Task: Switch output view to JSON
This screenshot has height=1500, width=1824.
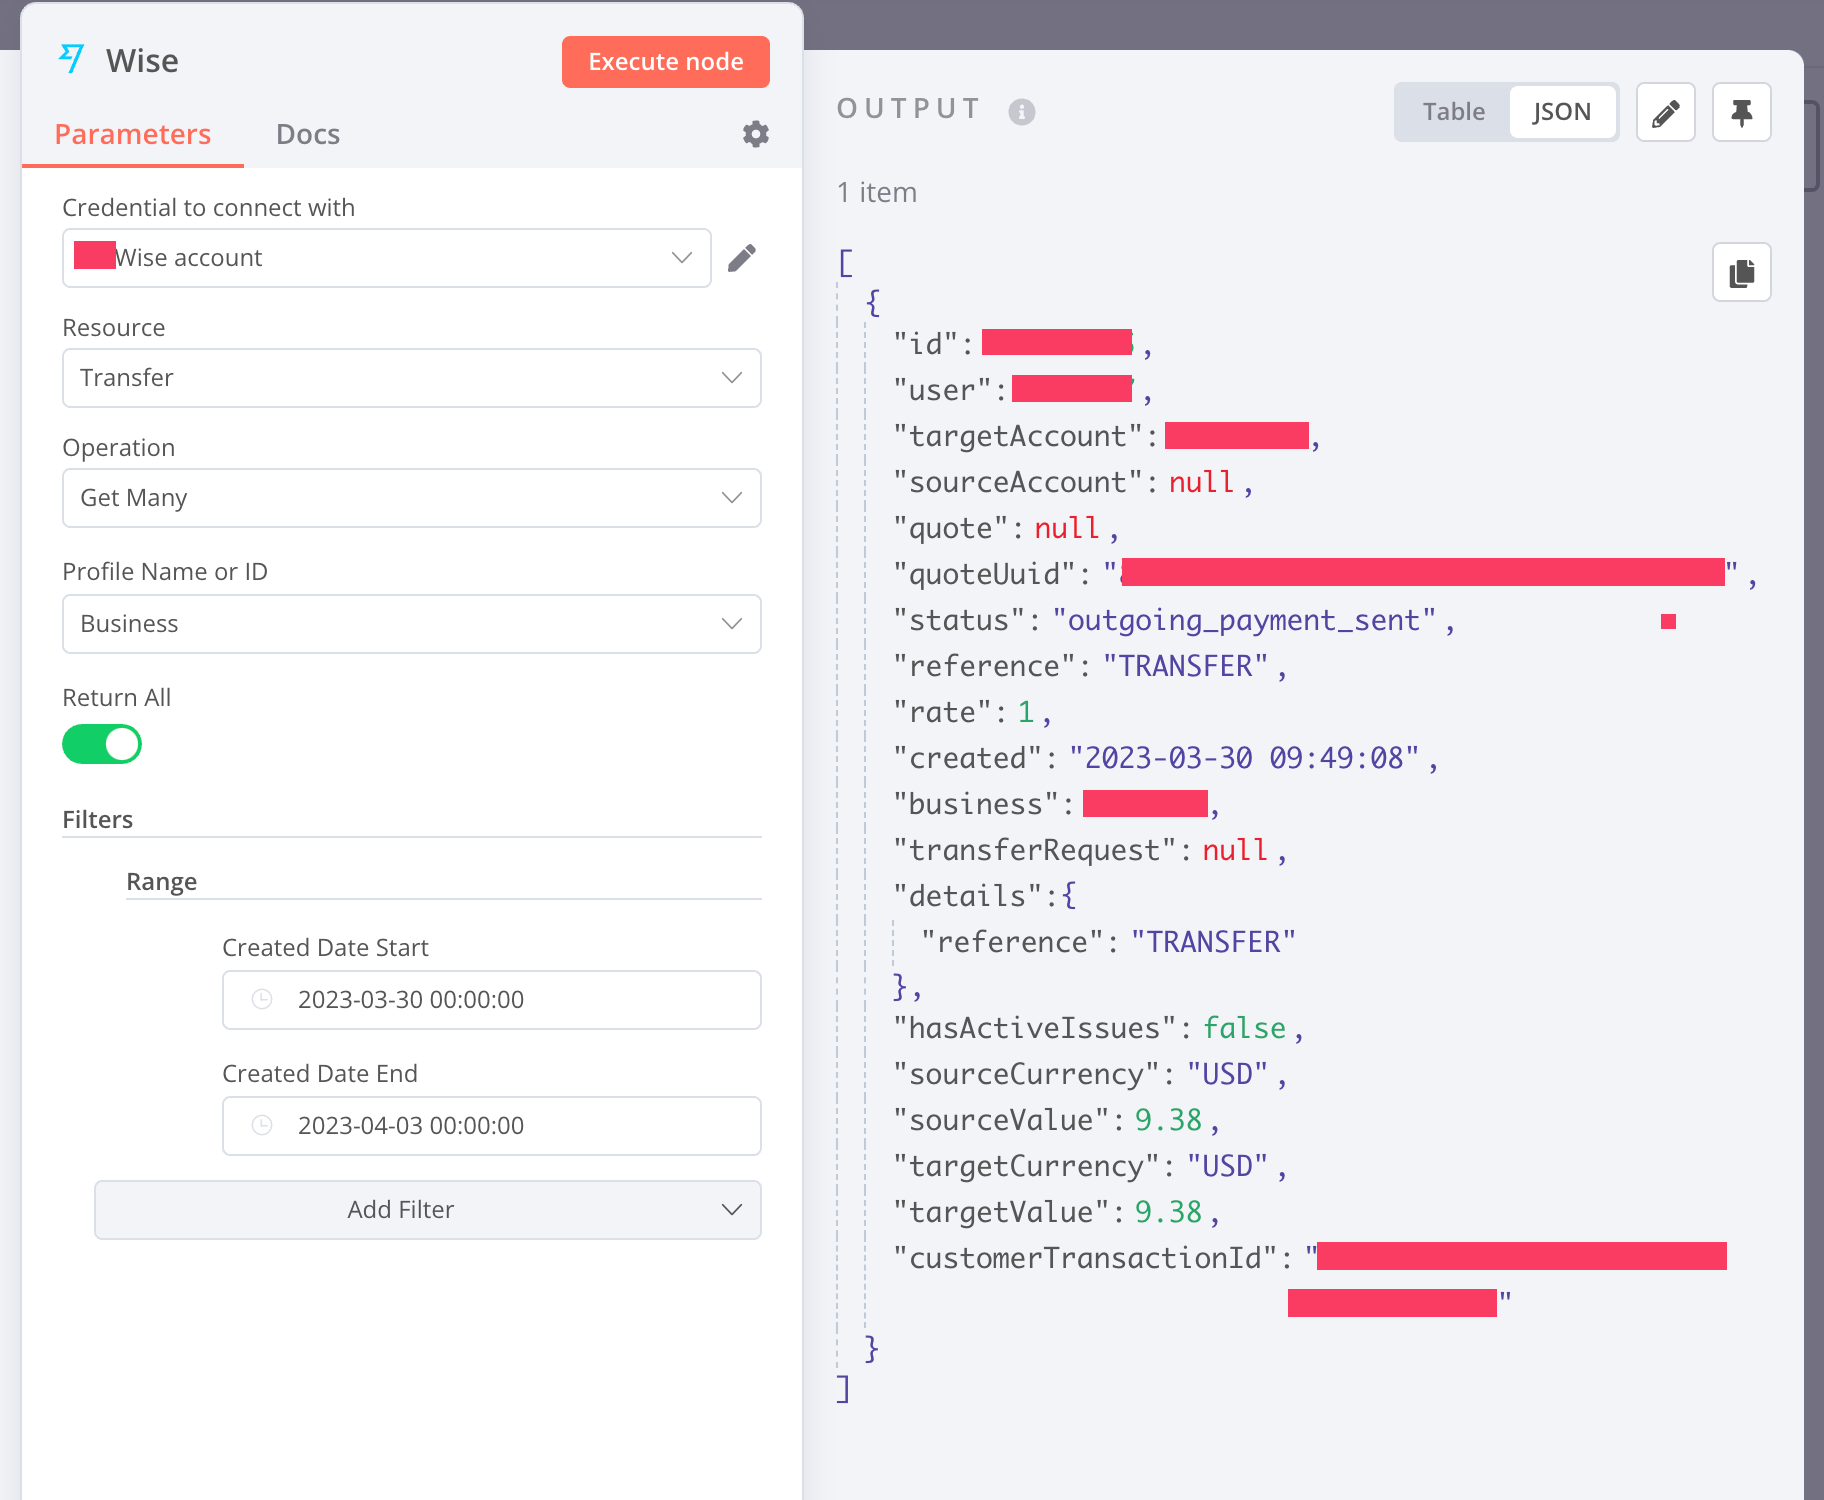Action: point(1561,112)
